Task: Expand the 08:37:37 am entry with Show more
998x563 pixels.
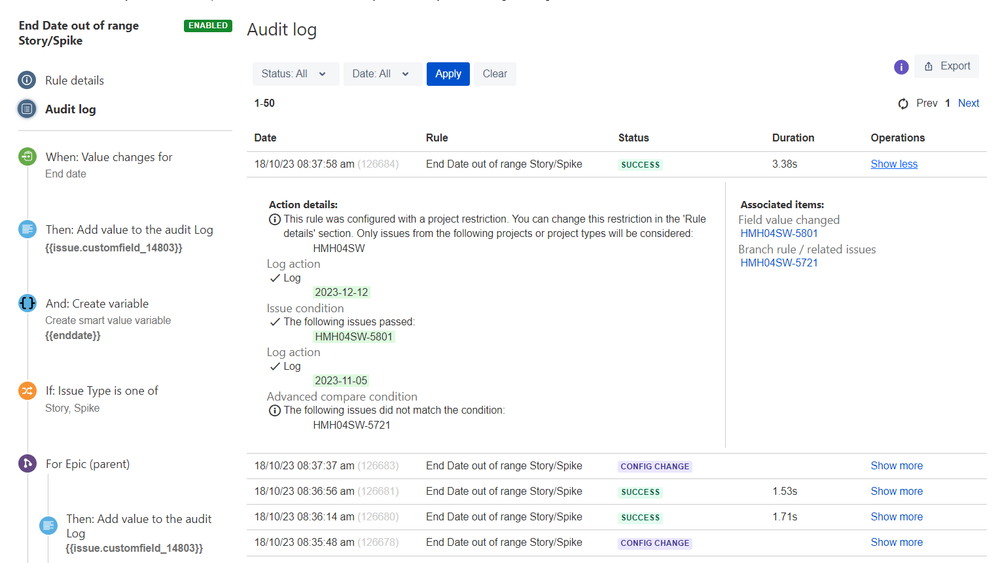Action: click(896, 466)
